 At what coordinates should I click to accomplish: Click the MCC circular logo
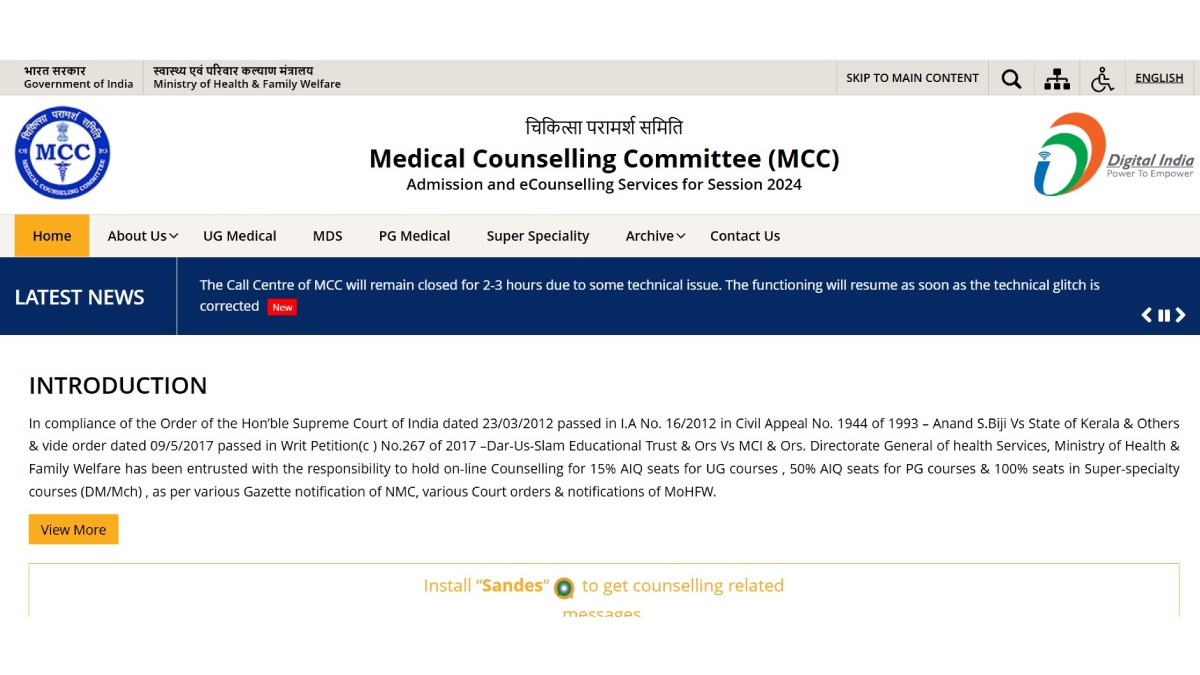tap(62, 153)
